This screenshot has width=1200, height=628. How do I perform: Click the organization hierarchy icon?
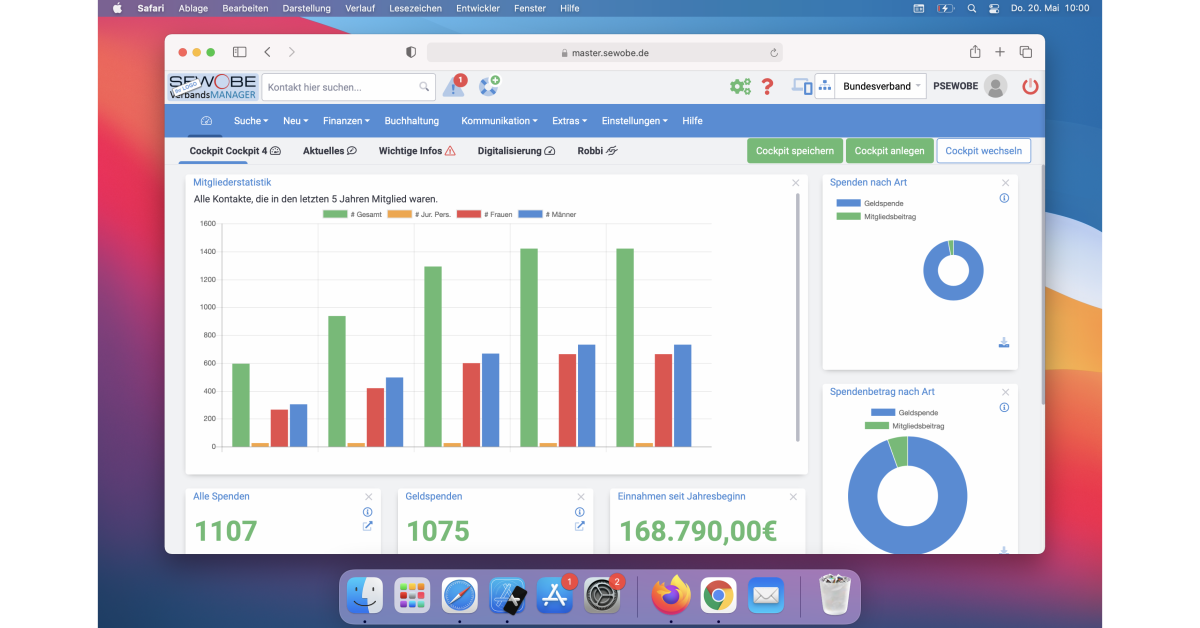coord(825,87)
